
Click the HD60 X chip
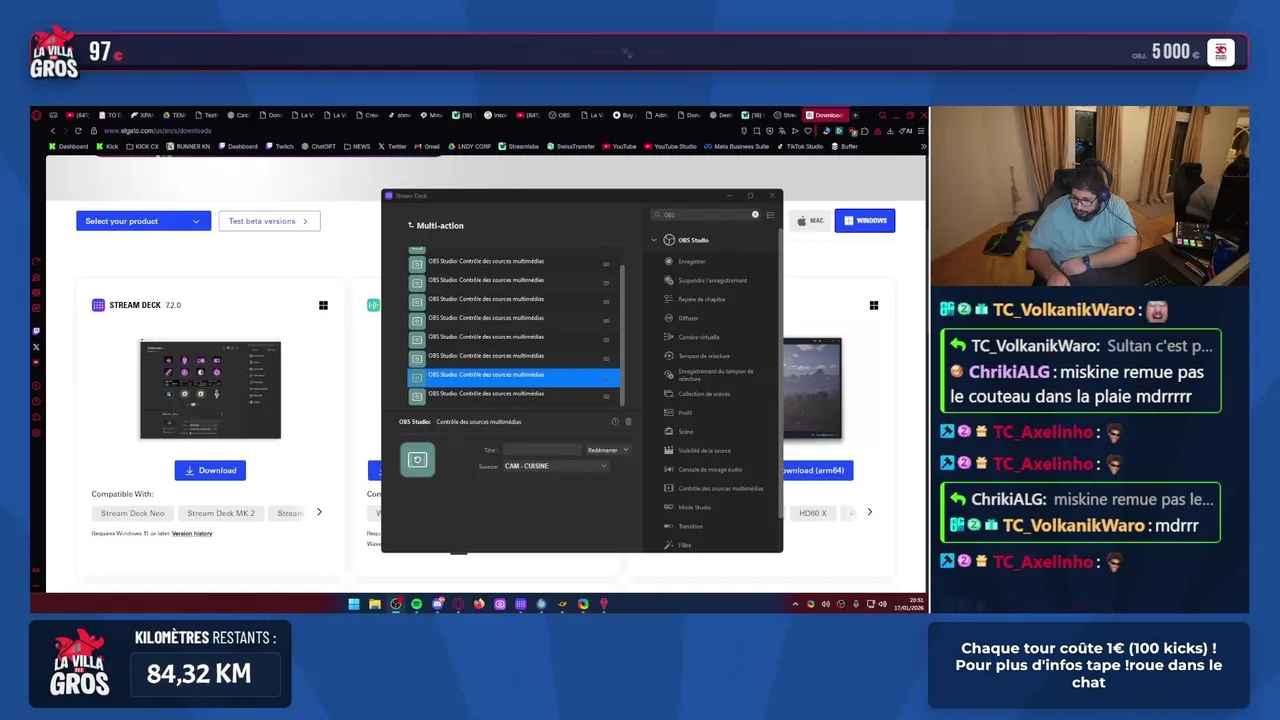coord(813,513)
